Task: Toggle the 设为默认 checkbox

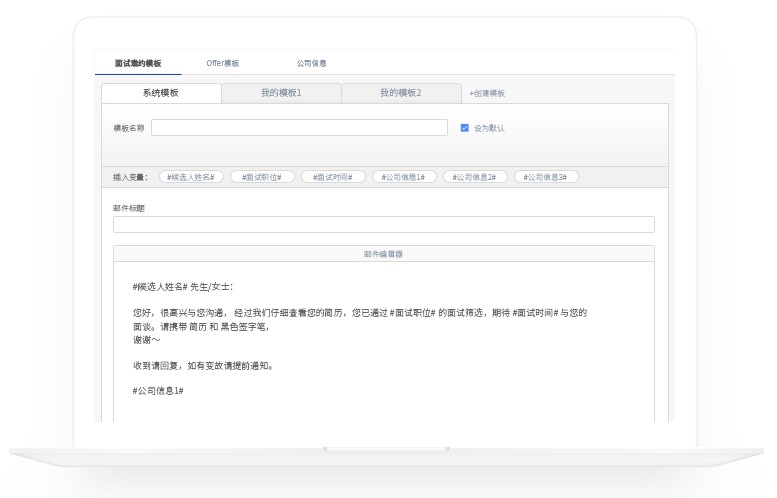Action: tap(465, 128)
